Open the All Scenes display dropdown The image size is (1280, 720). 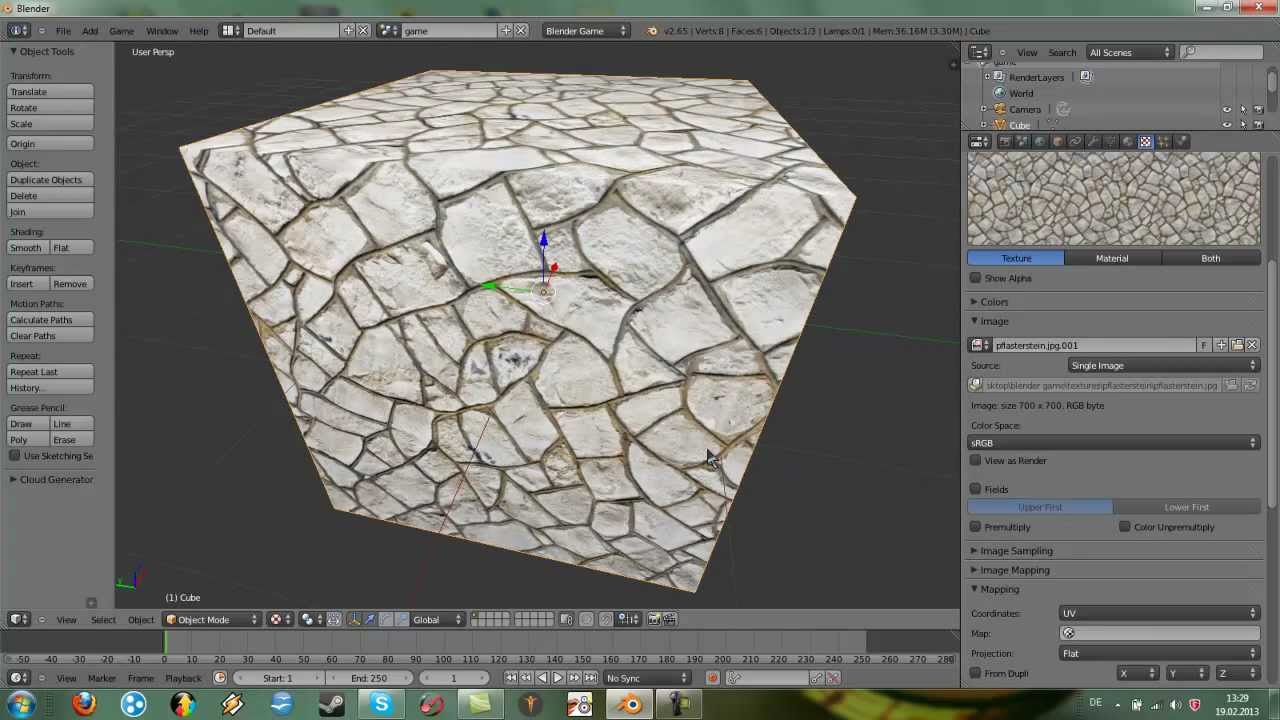1131,52
